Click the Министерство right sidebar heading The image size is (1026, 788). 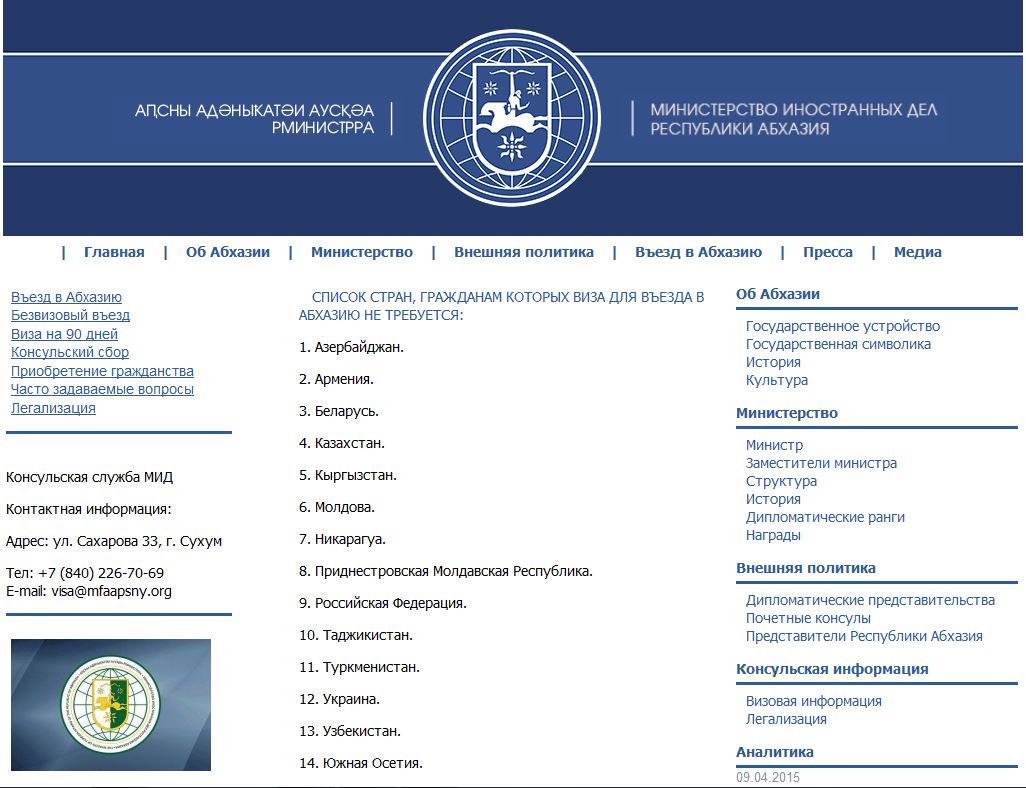tap(787, 413)
